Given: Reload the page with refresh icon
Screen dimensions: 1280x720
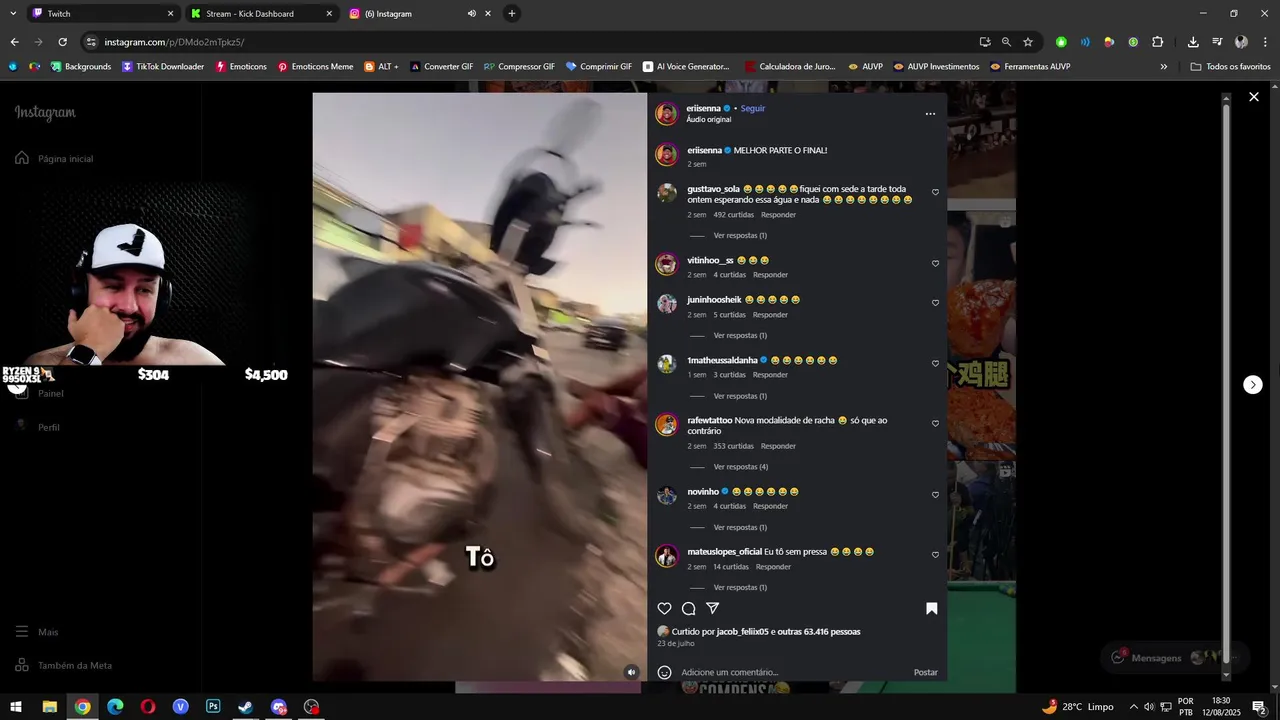Looking at the screenshot, I should (62, 42).
